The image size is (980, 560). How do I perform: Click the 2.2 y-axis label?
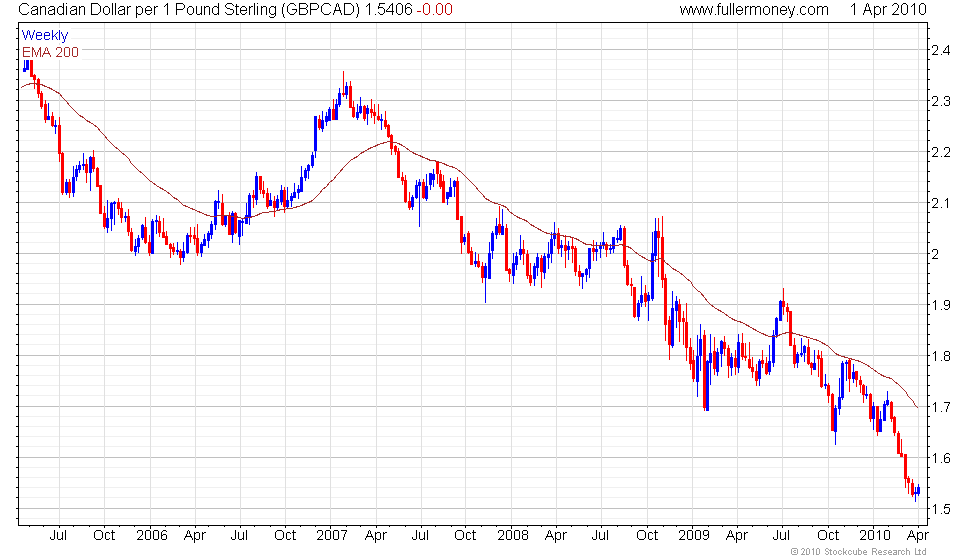941,152
